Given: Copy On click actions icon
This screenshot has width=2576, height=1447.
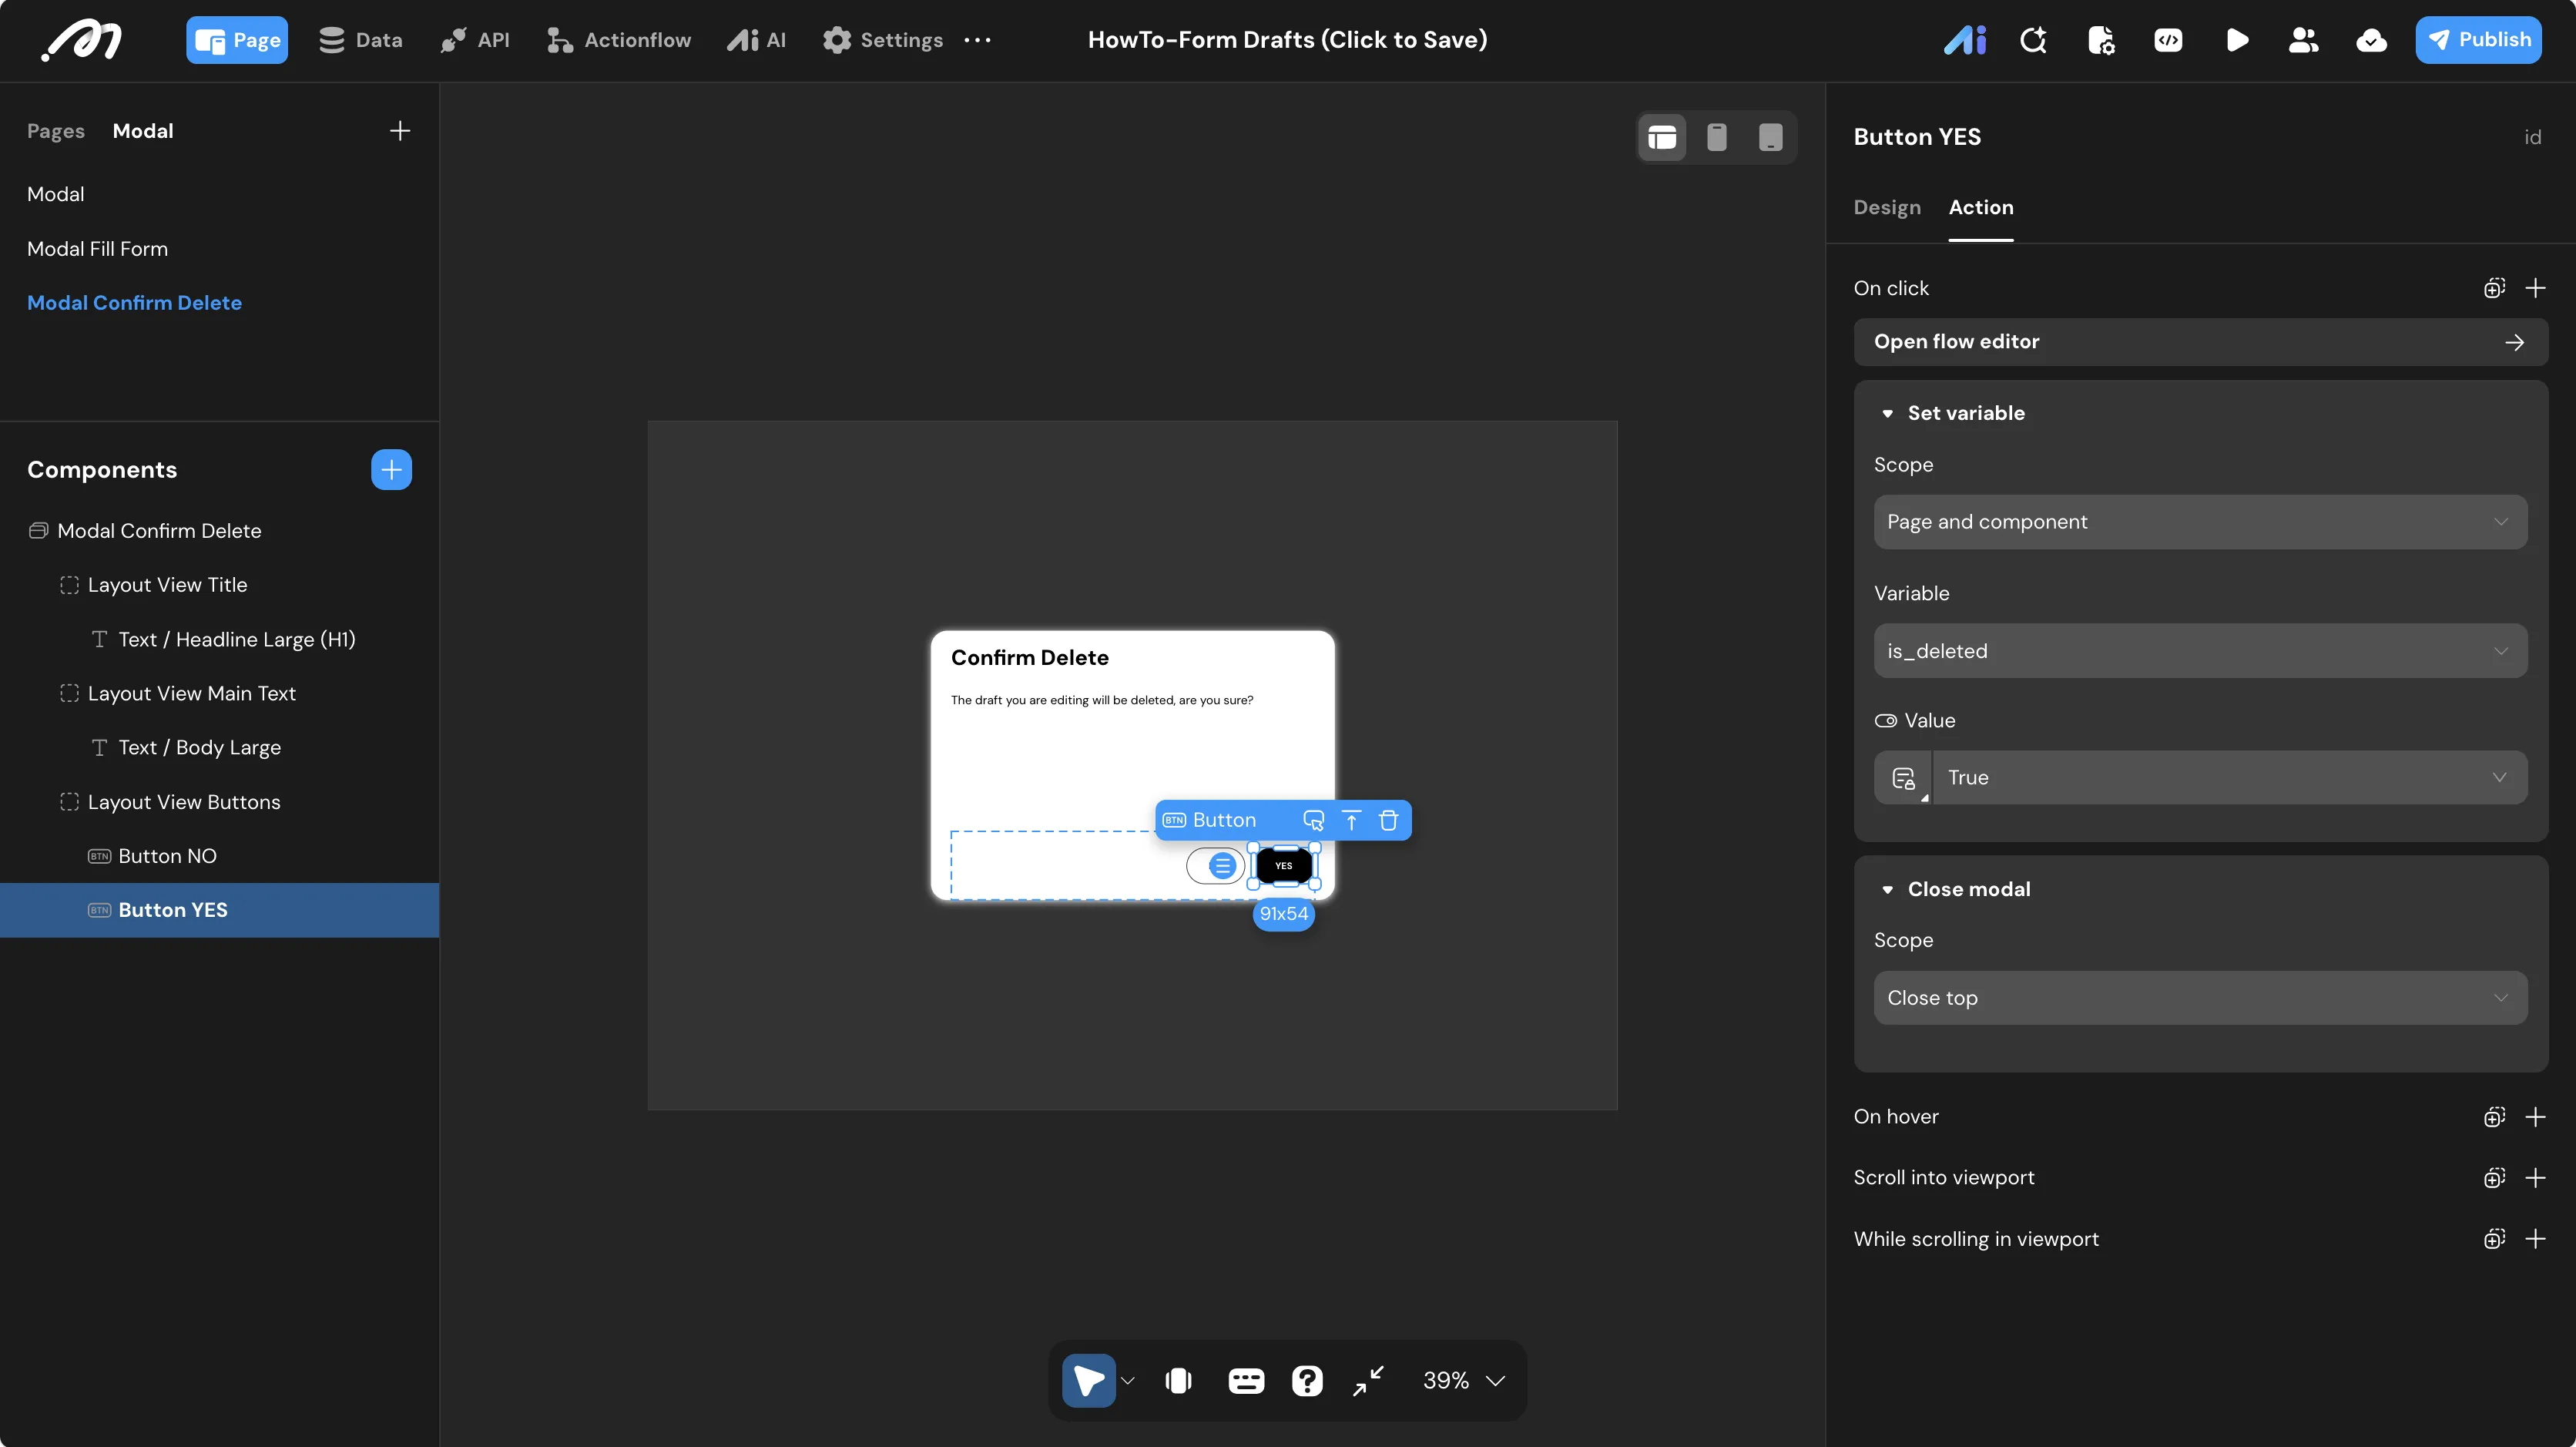Looking at the screenshot, I should pos(2494,288).
